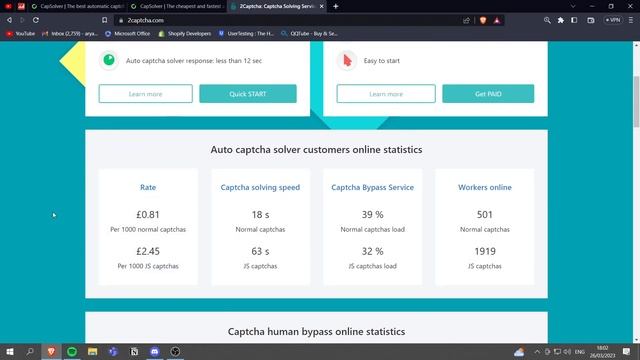640x360 pixels.
Task: Open Notion from the taskbar
Action: (x=134, y=351)
